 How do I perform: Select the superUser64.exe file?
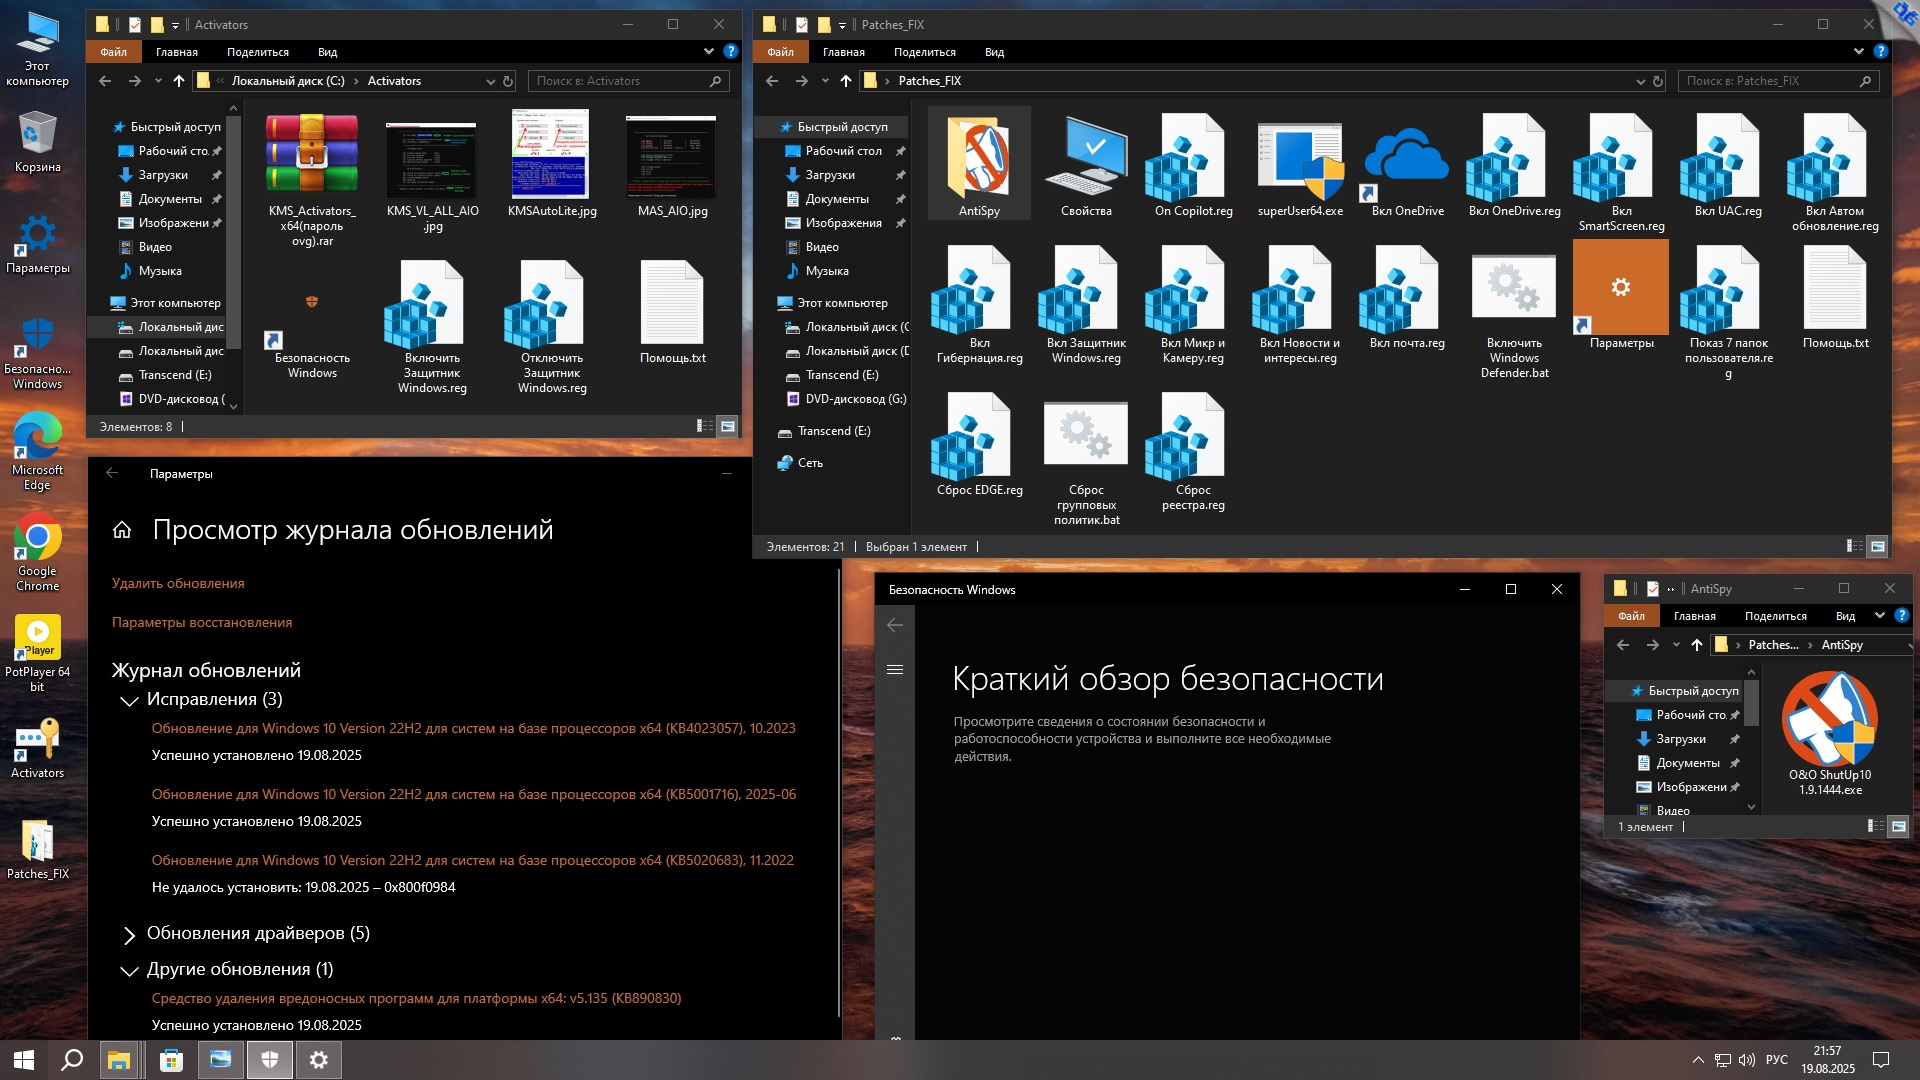[1299, 160]
